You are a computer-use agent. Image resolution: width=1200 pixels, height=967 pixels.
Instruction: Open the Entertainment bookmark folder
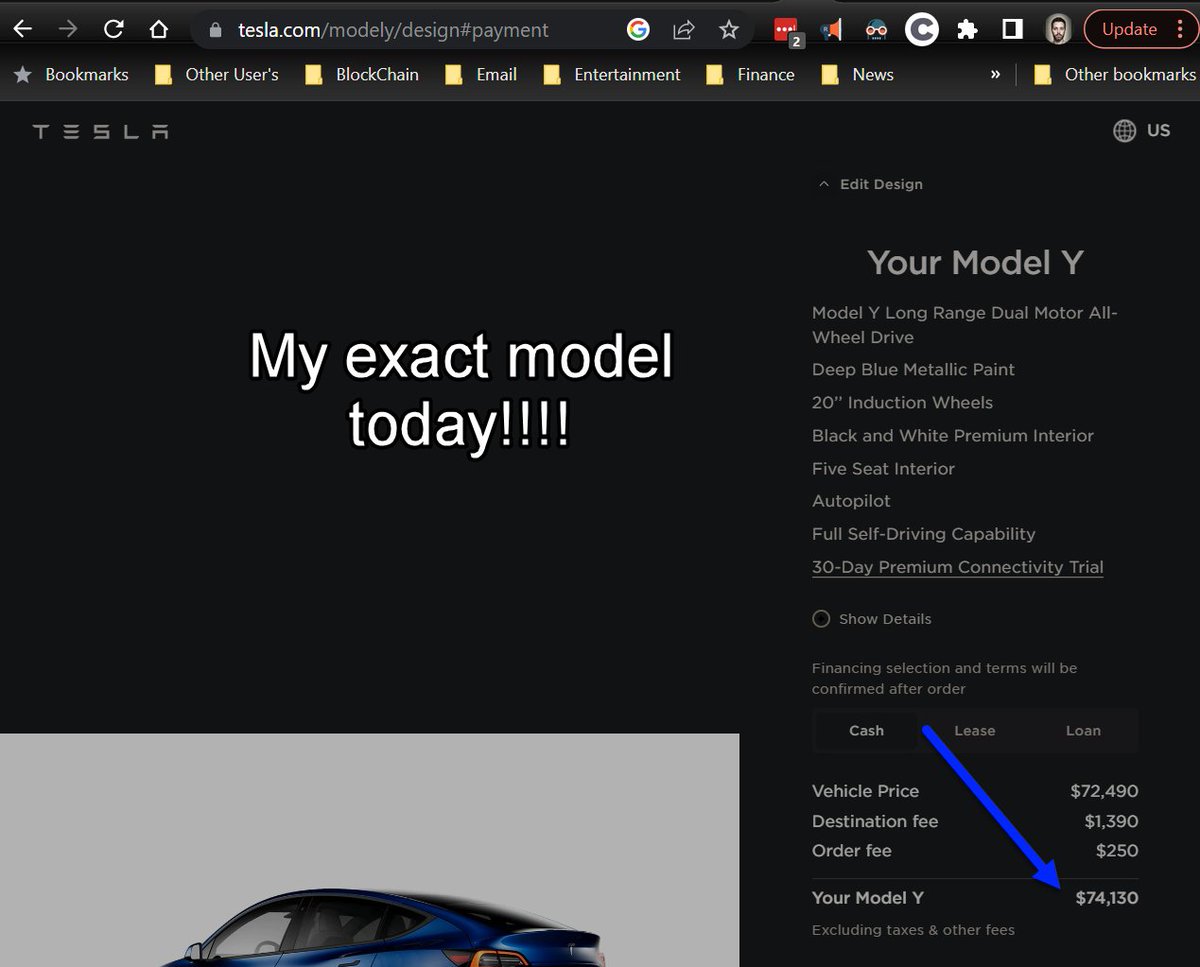611,74
